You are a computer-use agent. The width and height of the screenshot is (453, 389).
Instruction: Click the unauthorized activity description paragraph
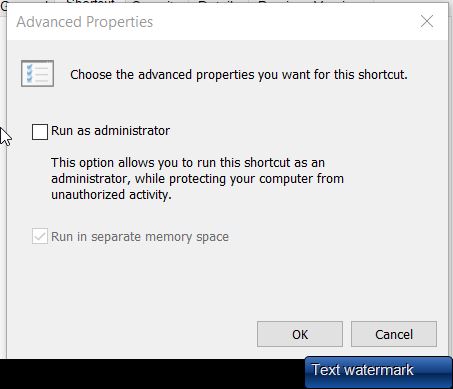point(197,179)
